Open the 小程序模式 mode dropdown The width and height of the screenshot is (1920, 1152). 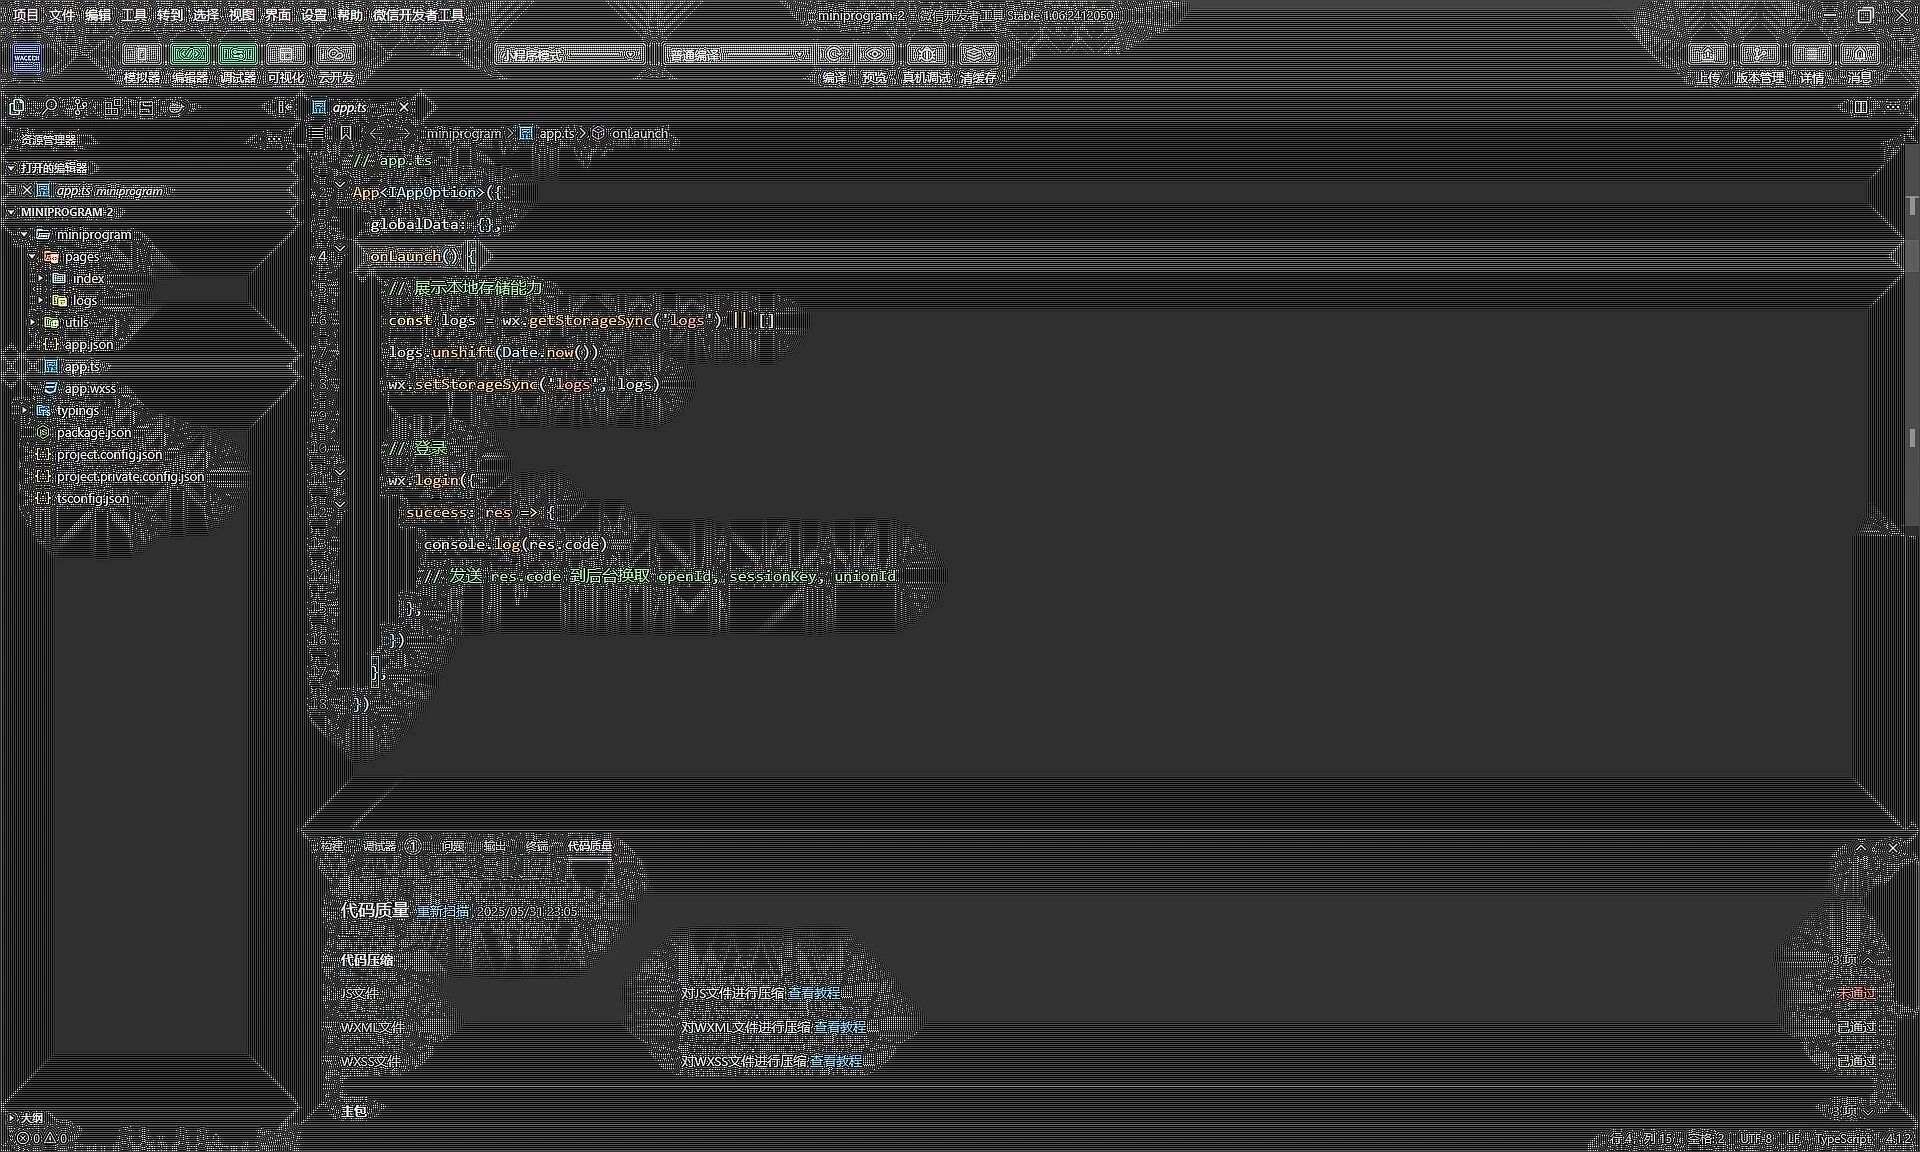pos(569,55)
